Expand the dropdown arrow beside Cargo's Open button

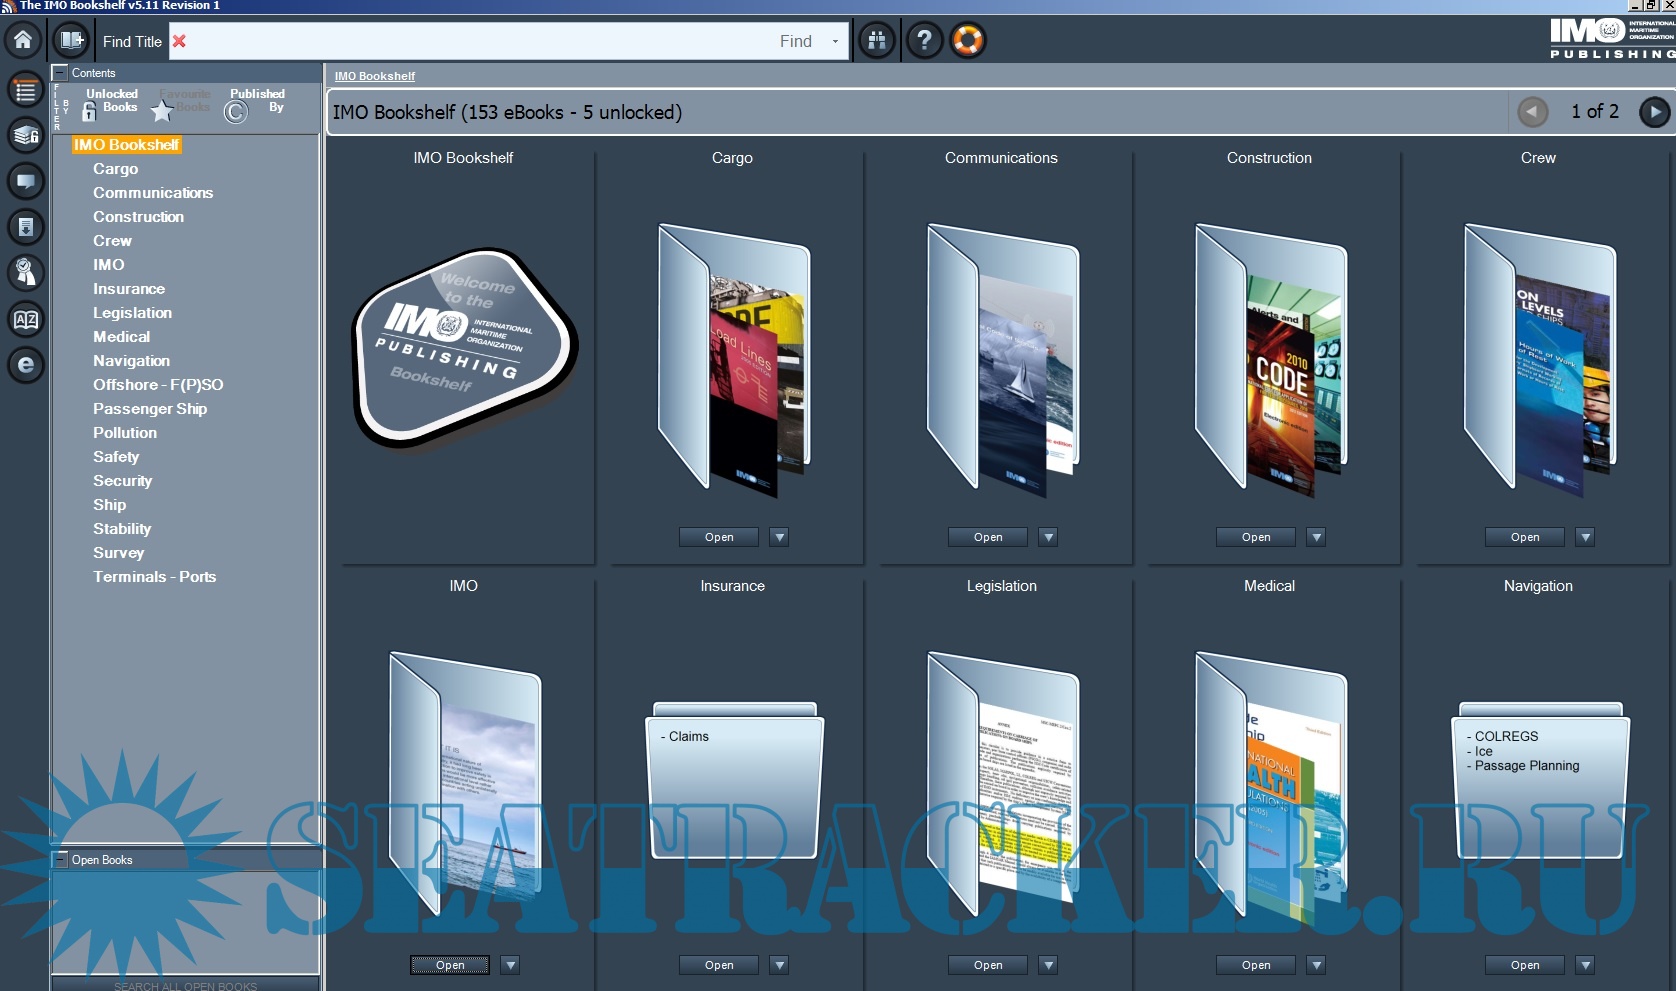(x=779, y=537)
